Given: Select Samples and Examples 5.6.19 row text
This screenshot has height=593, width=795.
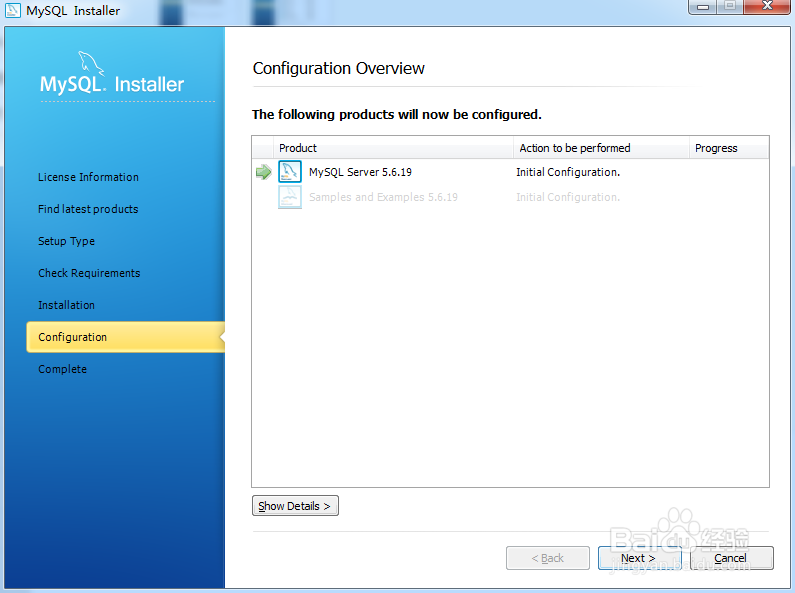Looking at the screenshot, I should 383,197.
